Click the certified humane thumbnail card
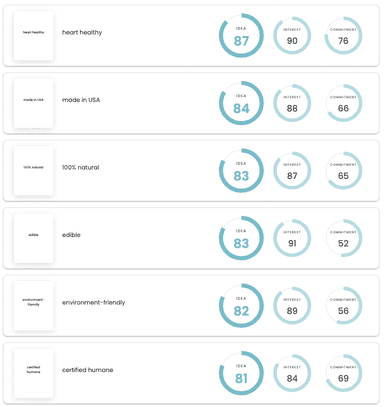 [x=33, y=373]
